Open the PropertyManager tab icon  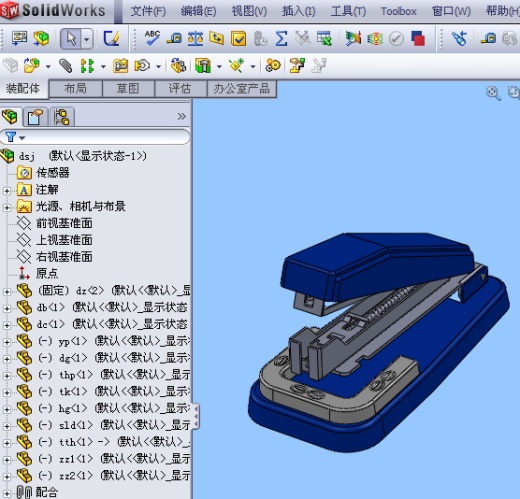[x=35, y=117]
